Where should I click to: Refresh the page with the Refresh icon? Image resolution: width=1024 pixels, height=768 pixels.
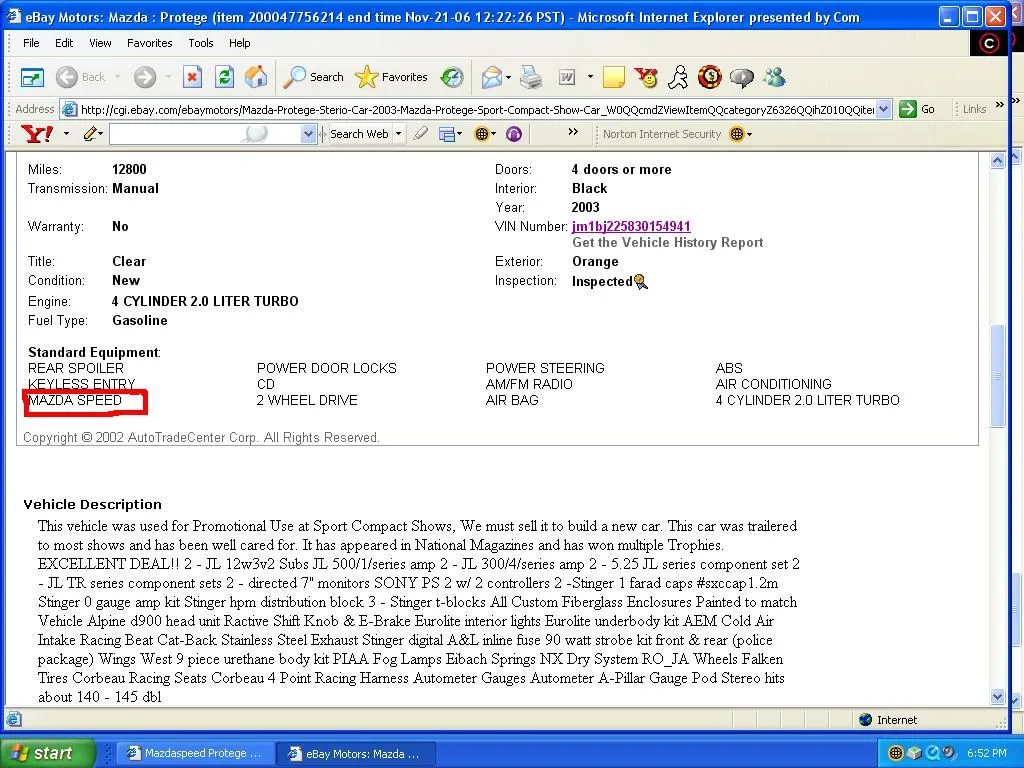click(224, 77)
